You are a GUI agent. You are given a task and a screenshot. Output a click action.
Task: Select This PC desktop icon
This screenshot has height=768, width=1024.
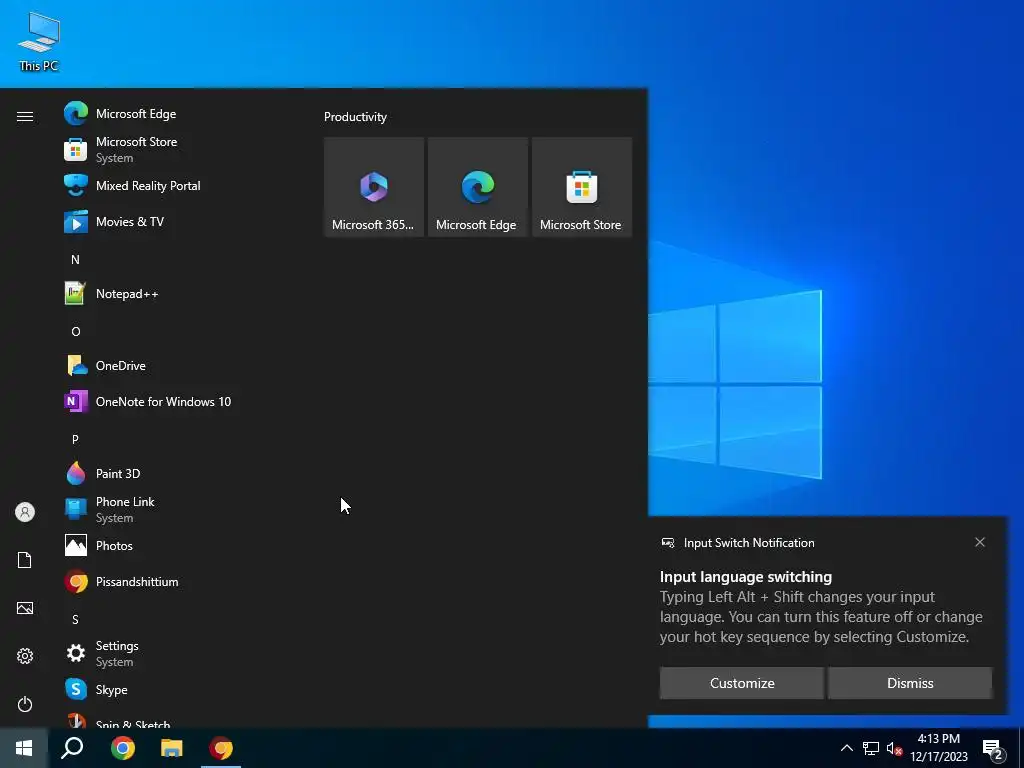coord(39,42)
